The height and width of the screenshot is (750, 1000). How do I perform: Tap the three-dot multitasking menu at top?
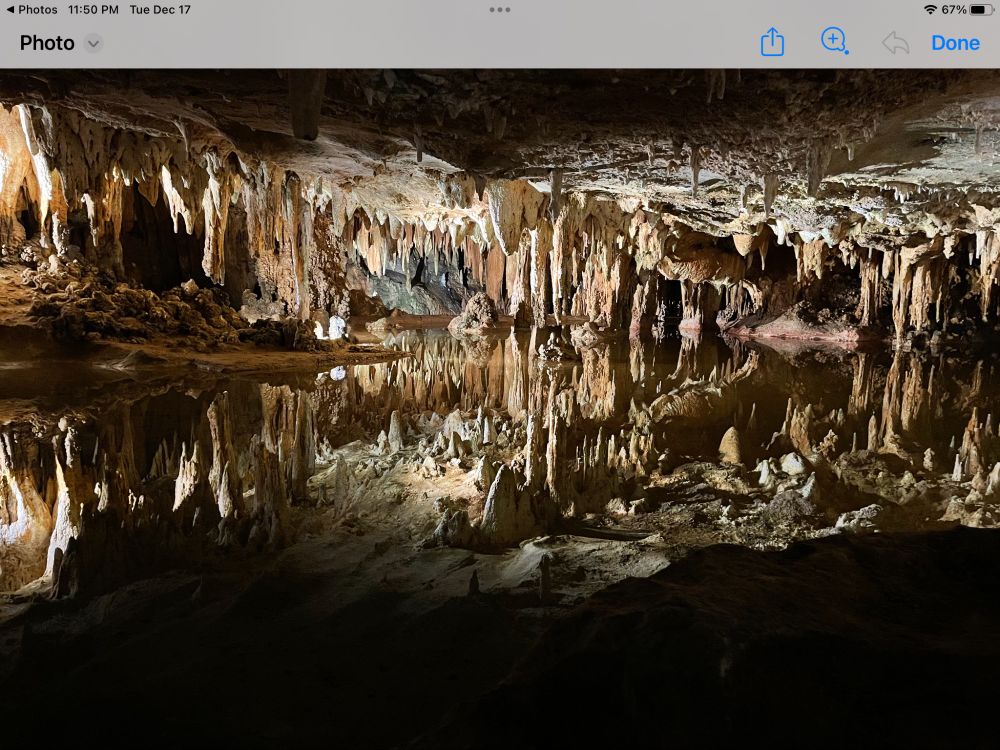(x=499, y=10)
